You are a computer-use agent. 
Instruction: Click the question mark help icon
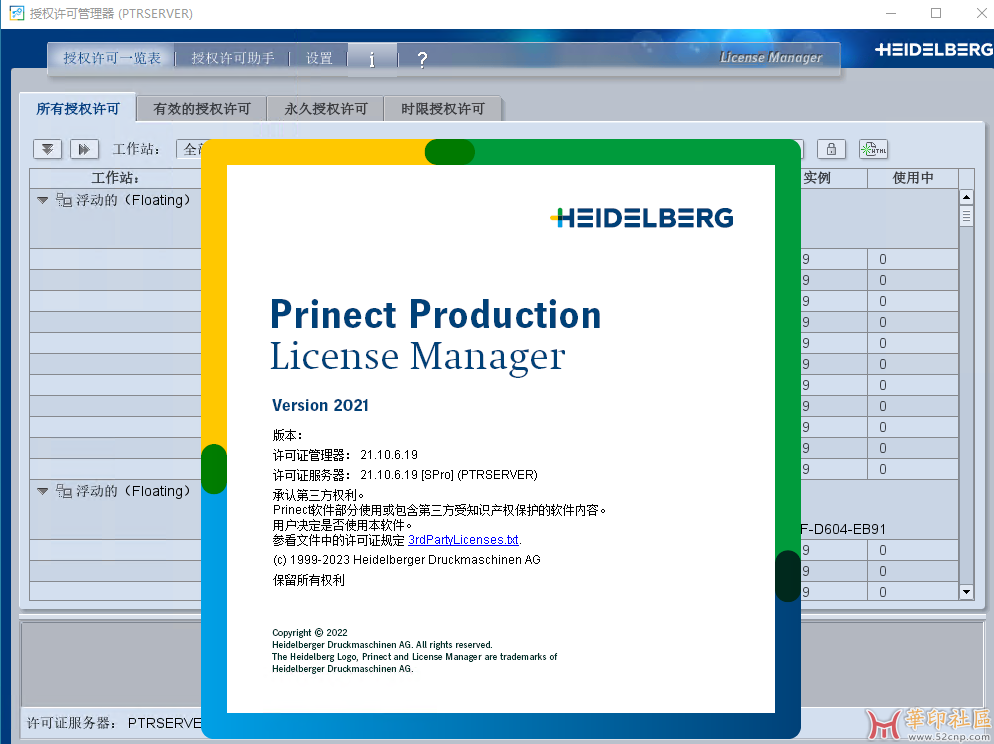[x=422, y=60]
